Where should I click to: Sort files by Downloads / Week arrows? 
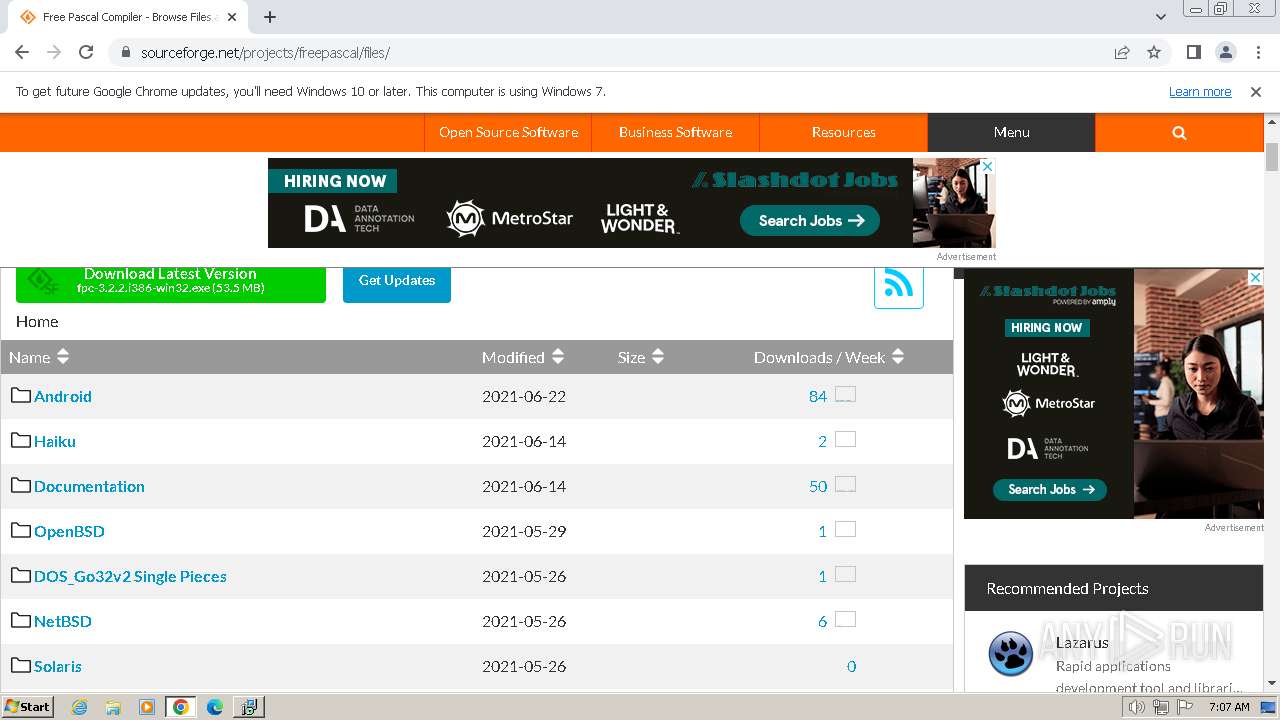click(898, 357)
